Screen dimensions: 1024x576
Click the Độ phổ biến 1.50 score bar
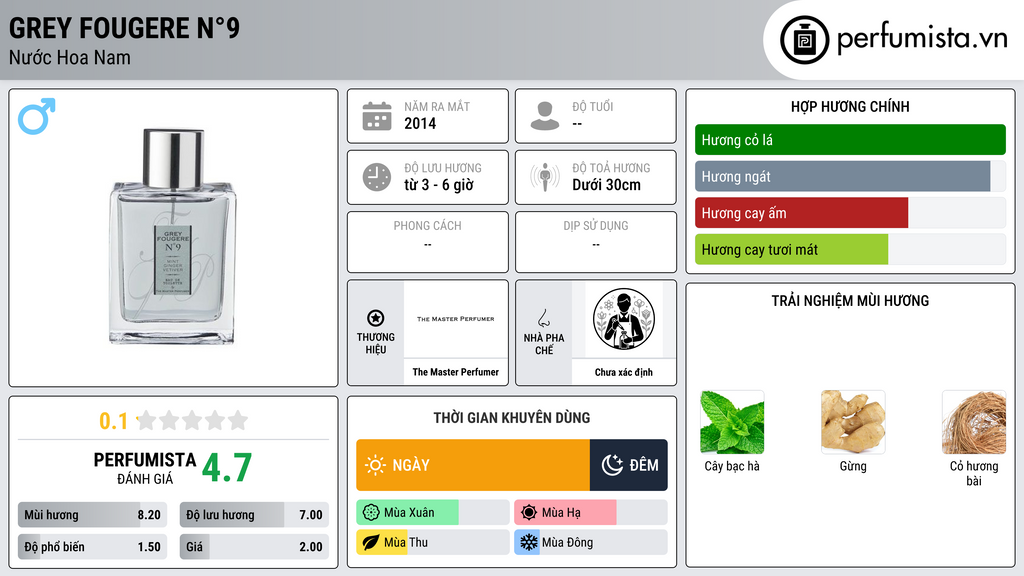pos(93,547)
